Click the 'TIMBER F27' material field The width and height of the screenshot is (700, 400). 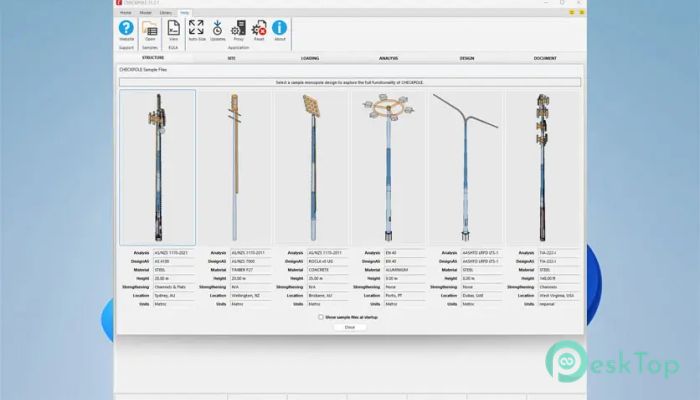pyautogui.click(x=251, y=270)
